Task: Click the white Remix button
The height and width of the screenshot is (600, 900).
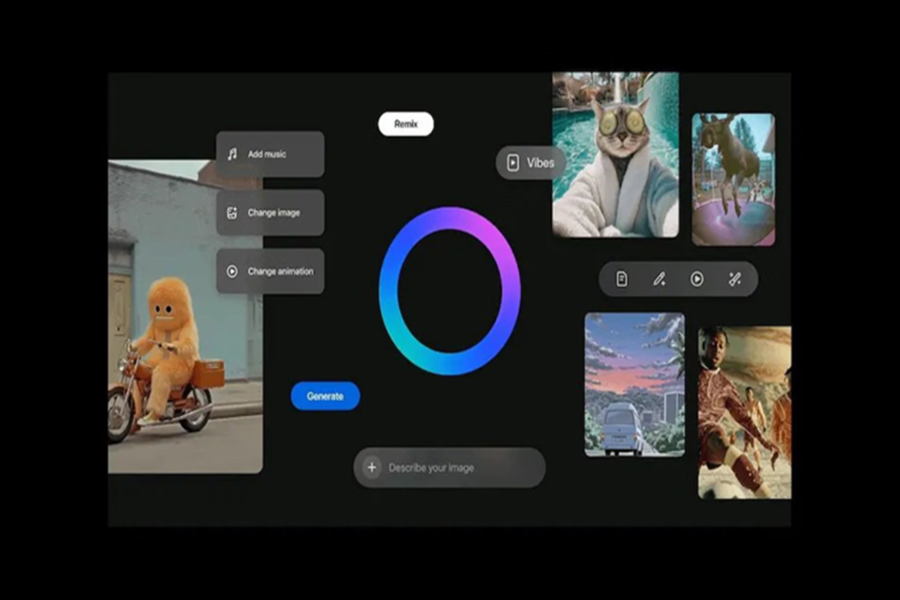Action: pyautogui.click(x=405, y=124)
